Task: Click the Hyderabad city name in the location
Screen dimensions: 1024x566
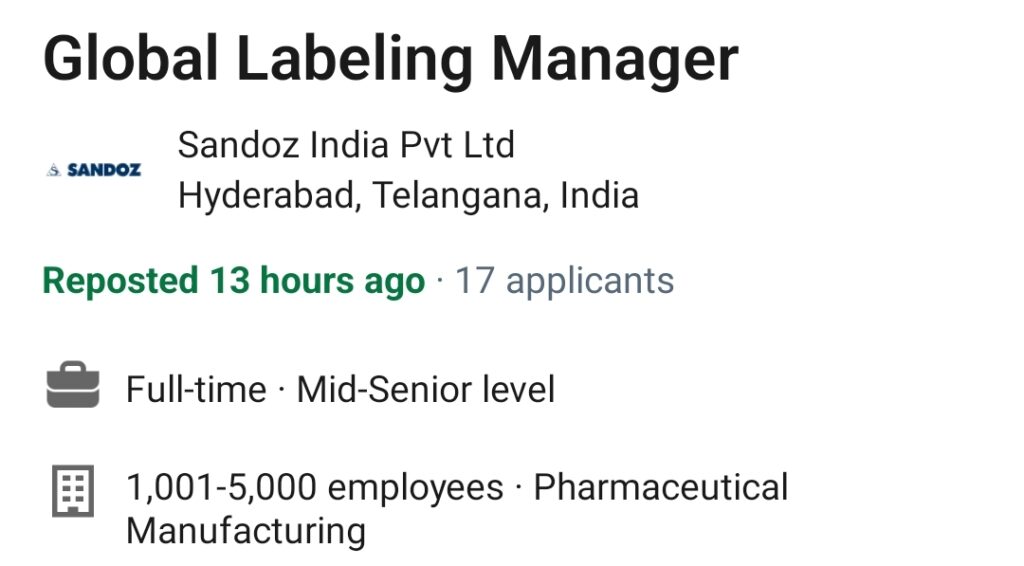Action: [x=266, y=196]
